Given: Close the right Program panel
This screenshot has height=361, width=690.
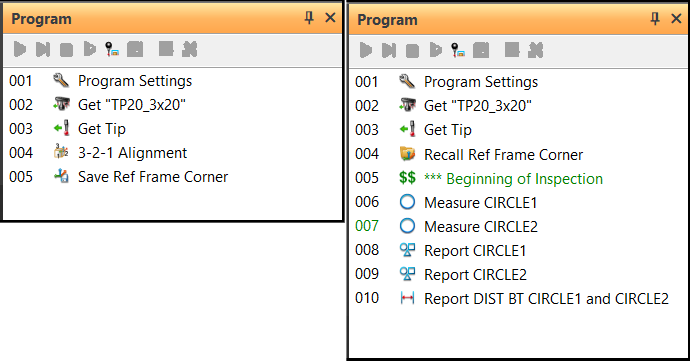Looking at the screenshot, I should click(x=676, y=18).
